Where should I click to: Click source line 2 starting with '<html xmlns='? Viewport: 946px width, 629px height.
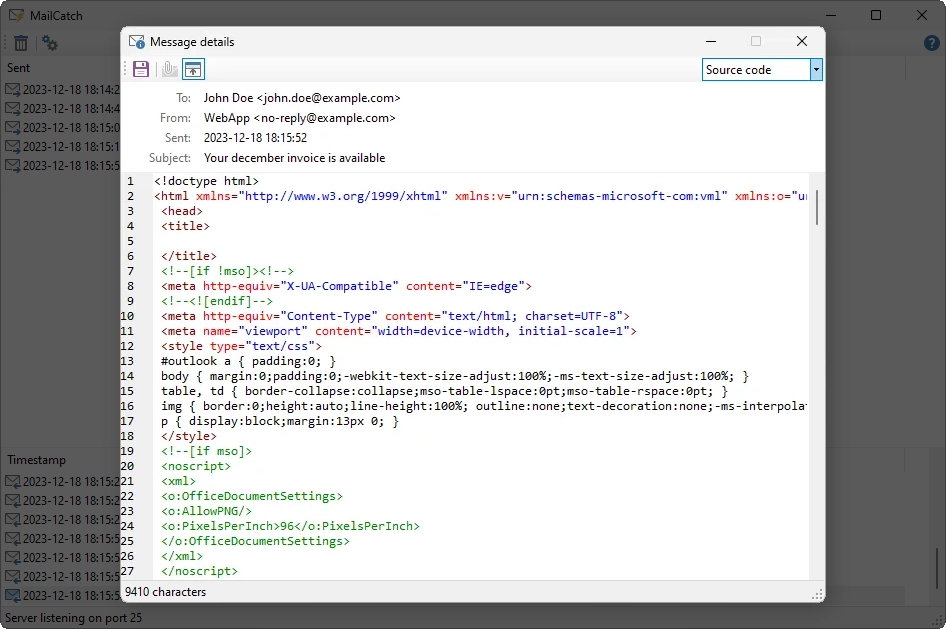coord(480,196)
